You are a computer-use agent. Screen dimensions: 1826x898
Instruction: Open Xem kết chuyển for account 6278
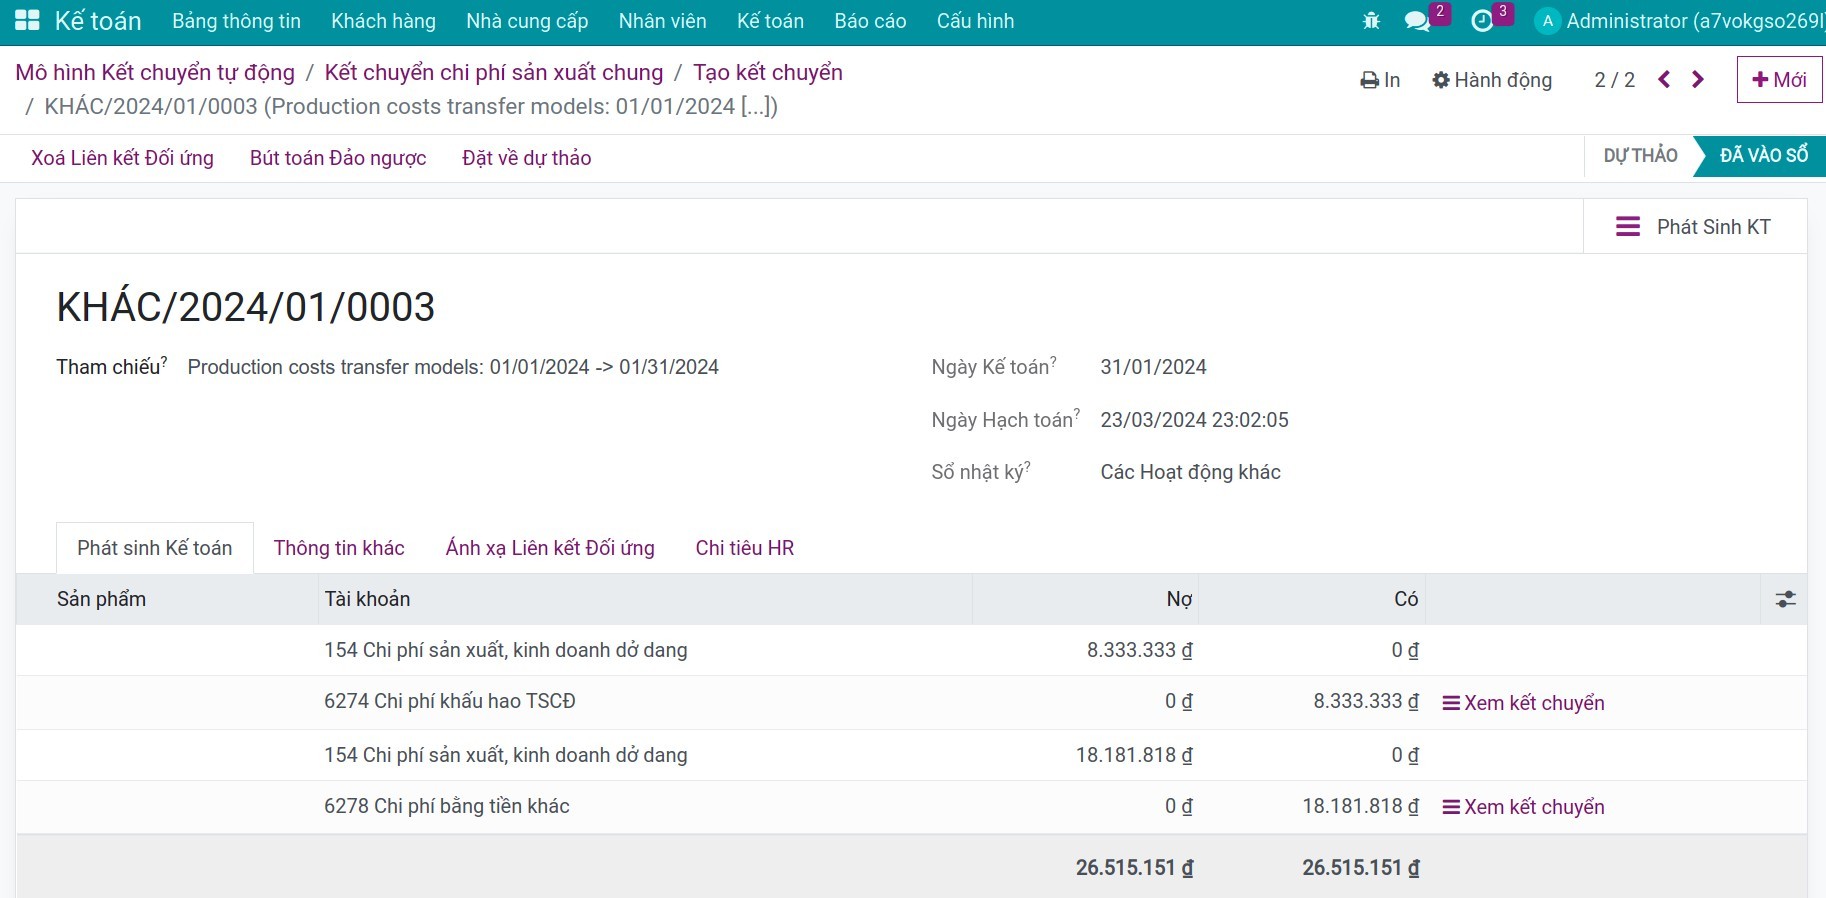point(1523,807)
